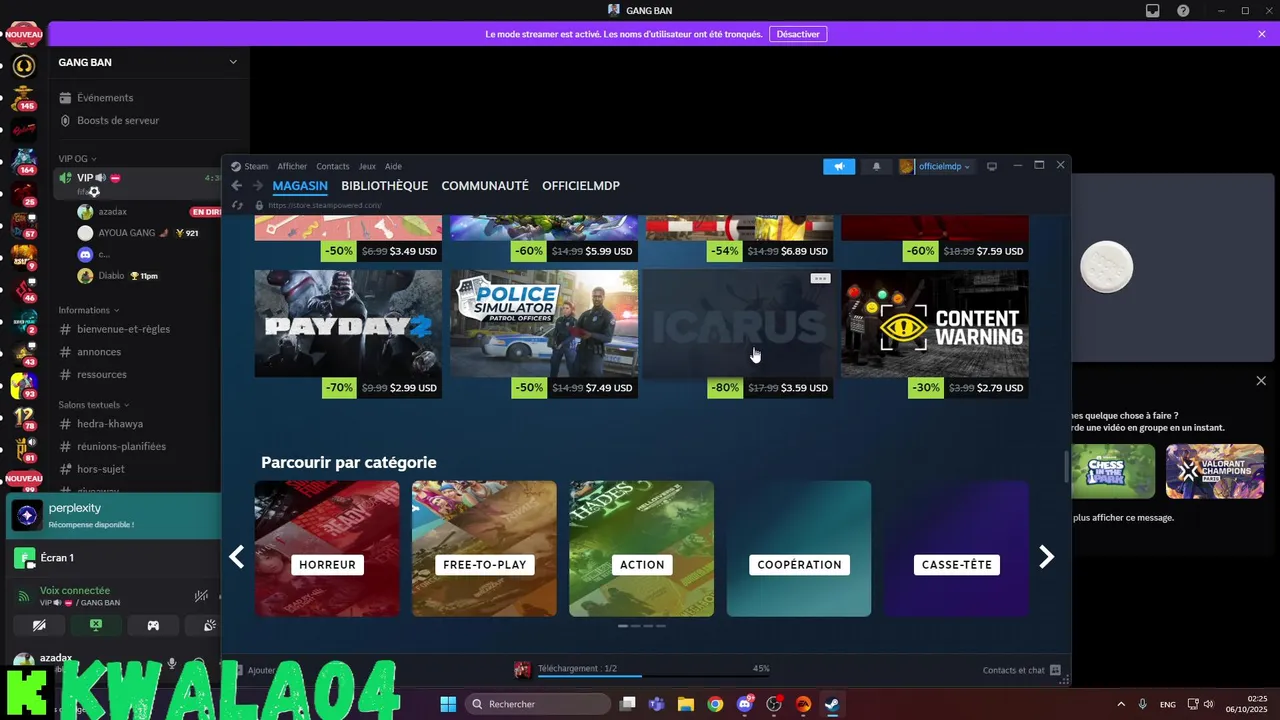
Task: Open the Jeux menu in Steam
Action: click(x=367, y=166)
